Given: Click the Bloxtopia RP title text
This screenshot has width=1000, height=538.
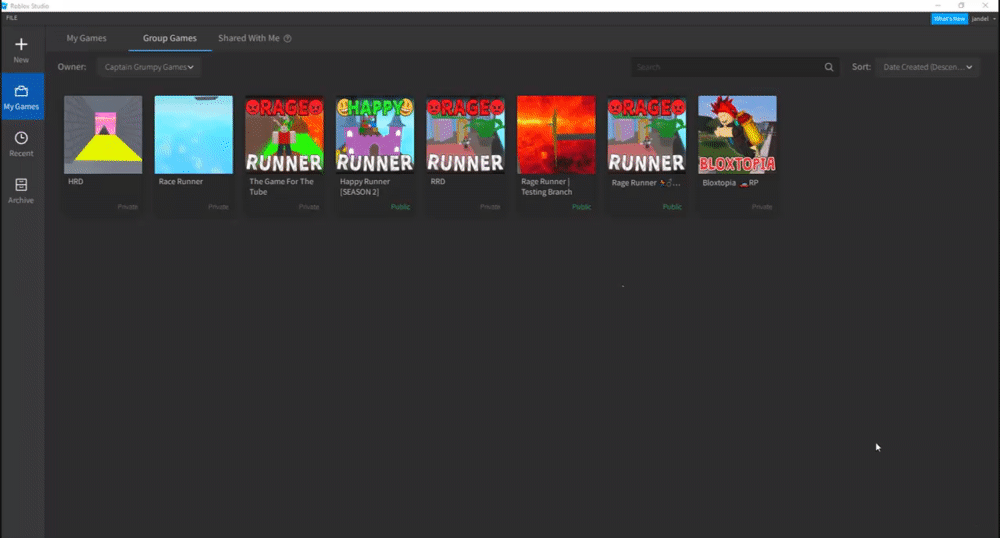Looking at the screenshot, I should click(x=730, y=183).
